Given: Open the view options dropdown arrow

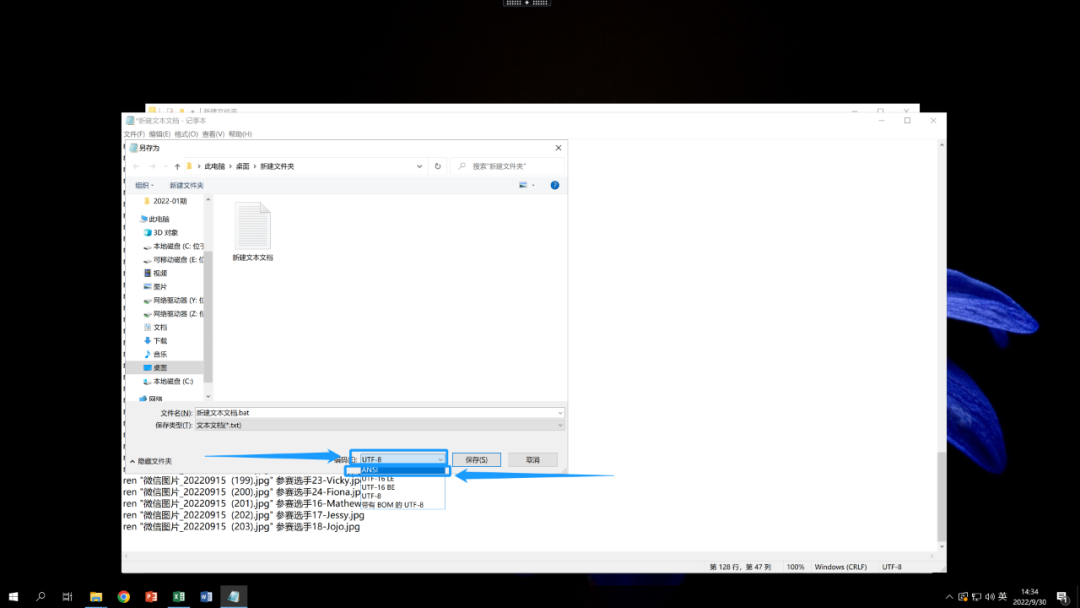Looking at the screenshot, I should (x=533, y=185).
